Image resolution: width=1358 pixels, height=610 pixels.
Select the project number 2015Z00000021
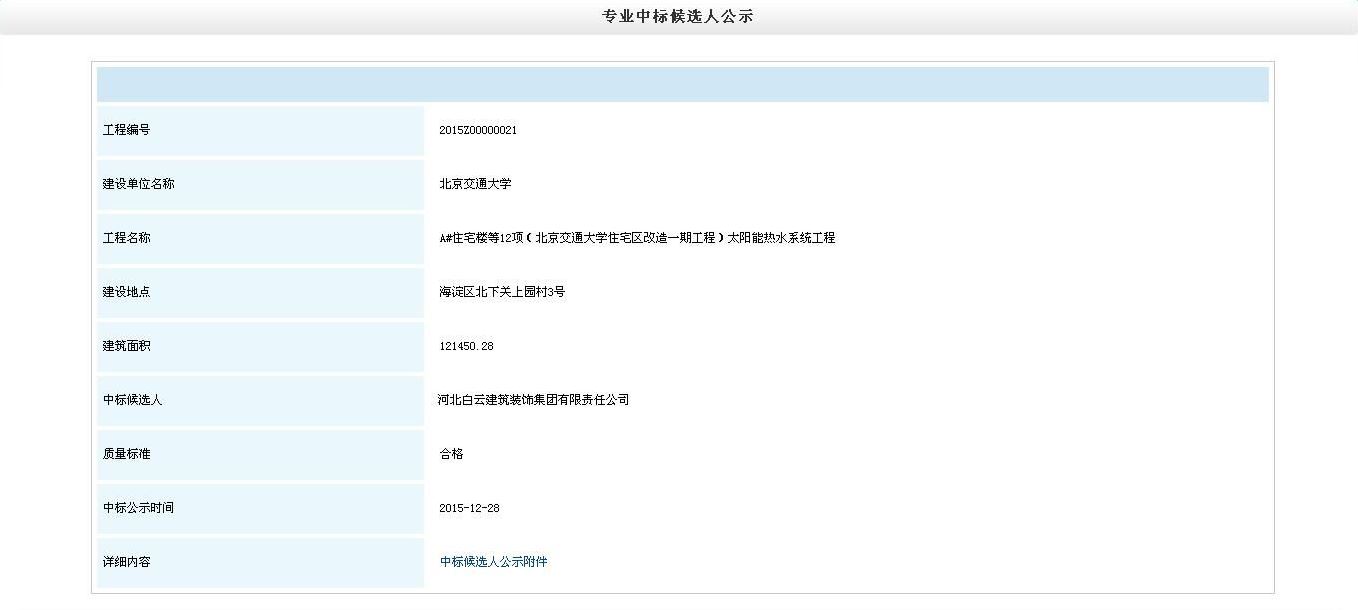pos(478,130)
